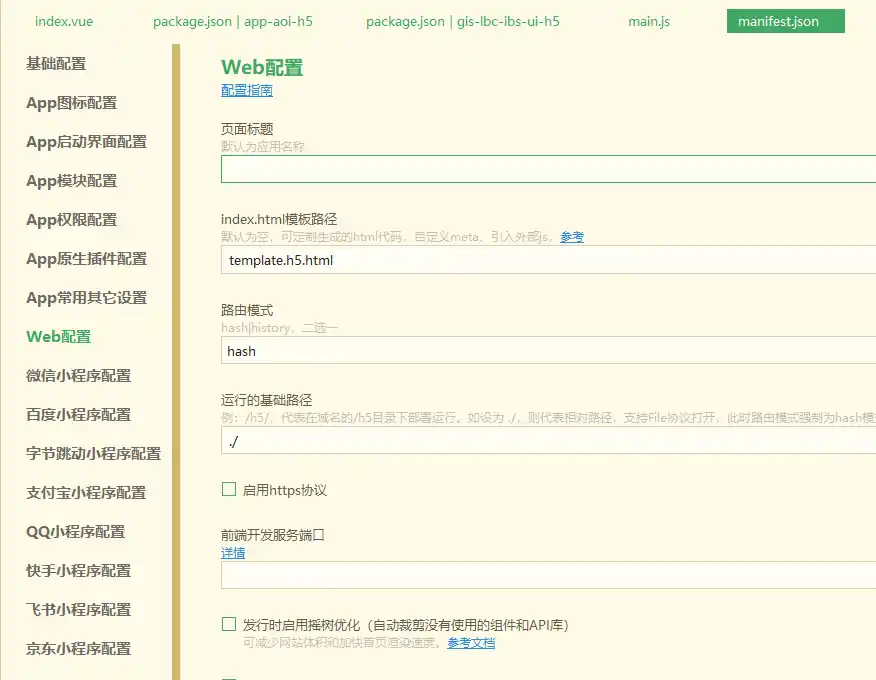Click 详情 under 前端开发服务端口
The height and width of the screenshot is (680, 876).
pyautogui.click(x=231, y=552)
